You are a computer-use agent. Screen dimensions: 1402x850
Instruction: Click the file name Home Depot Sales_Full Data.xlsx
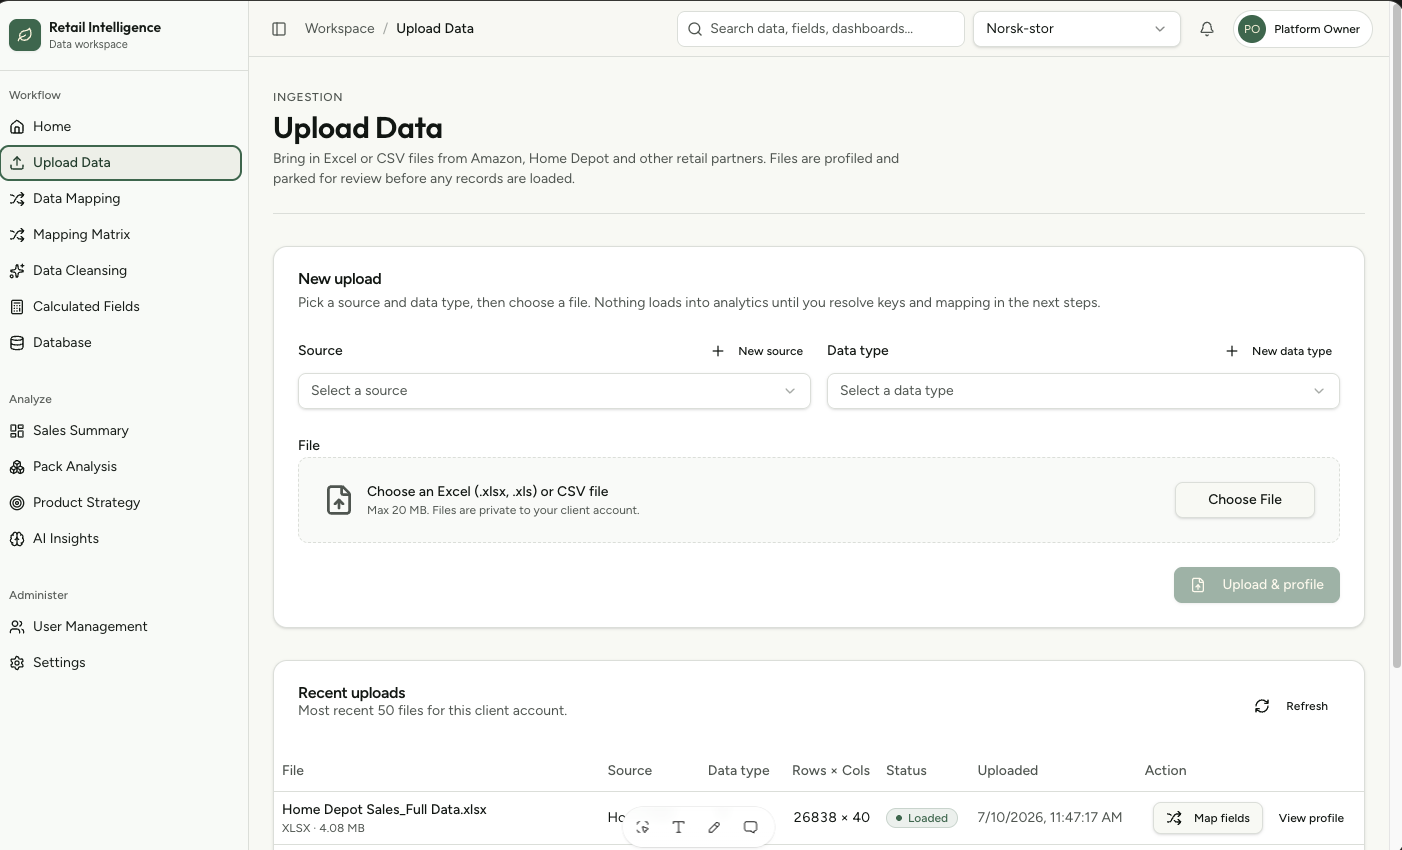pyautogui.click(x=384, y=810)
